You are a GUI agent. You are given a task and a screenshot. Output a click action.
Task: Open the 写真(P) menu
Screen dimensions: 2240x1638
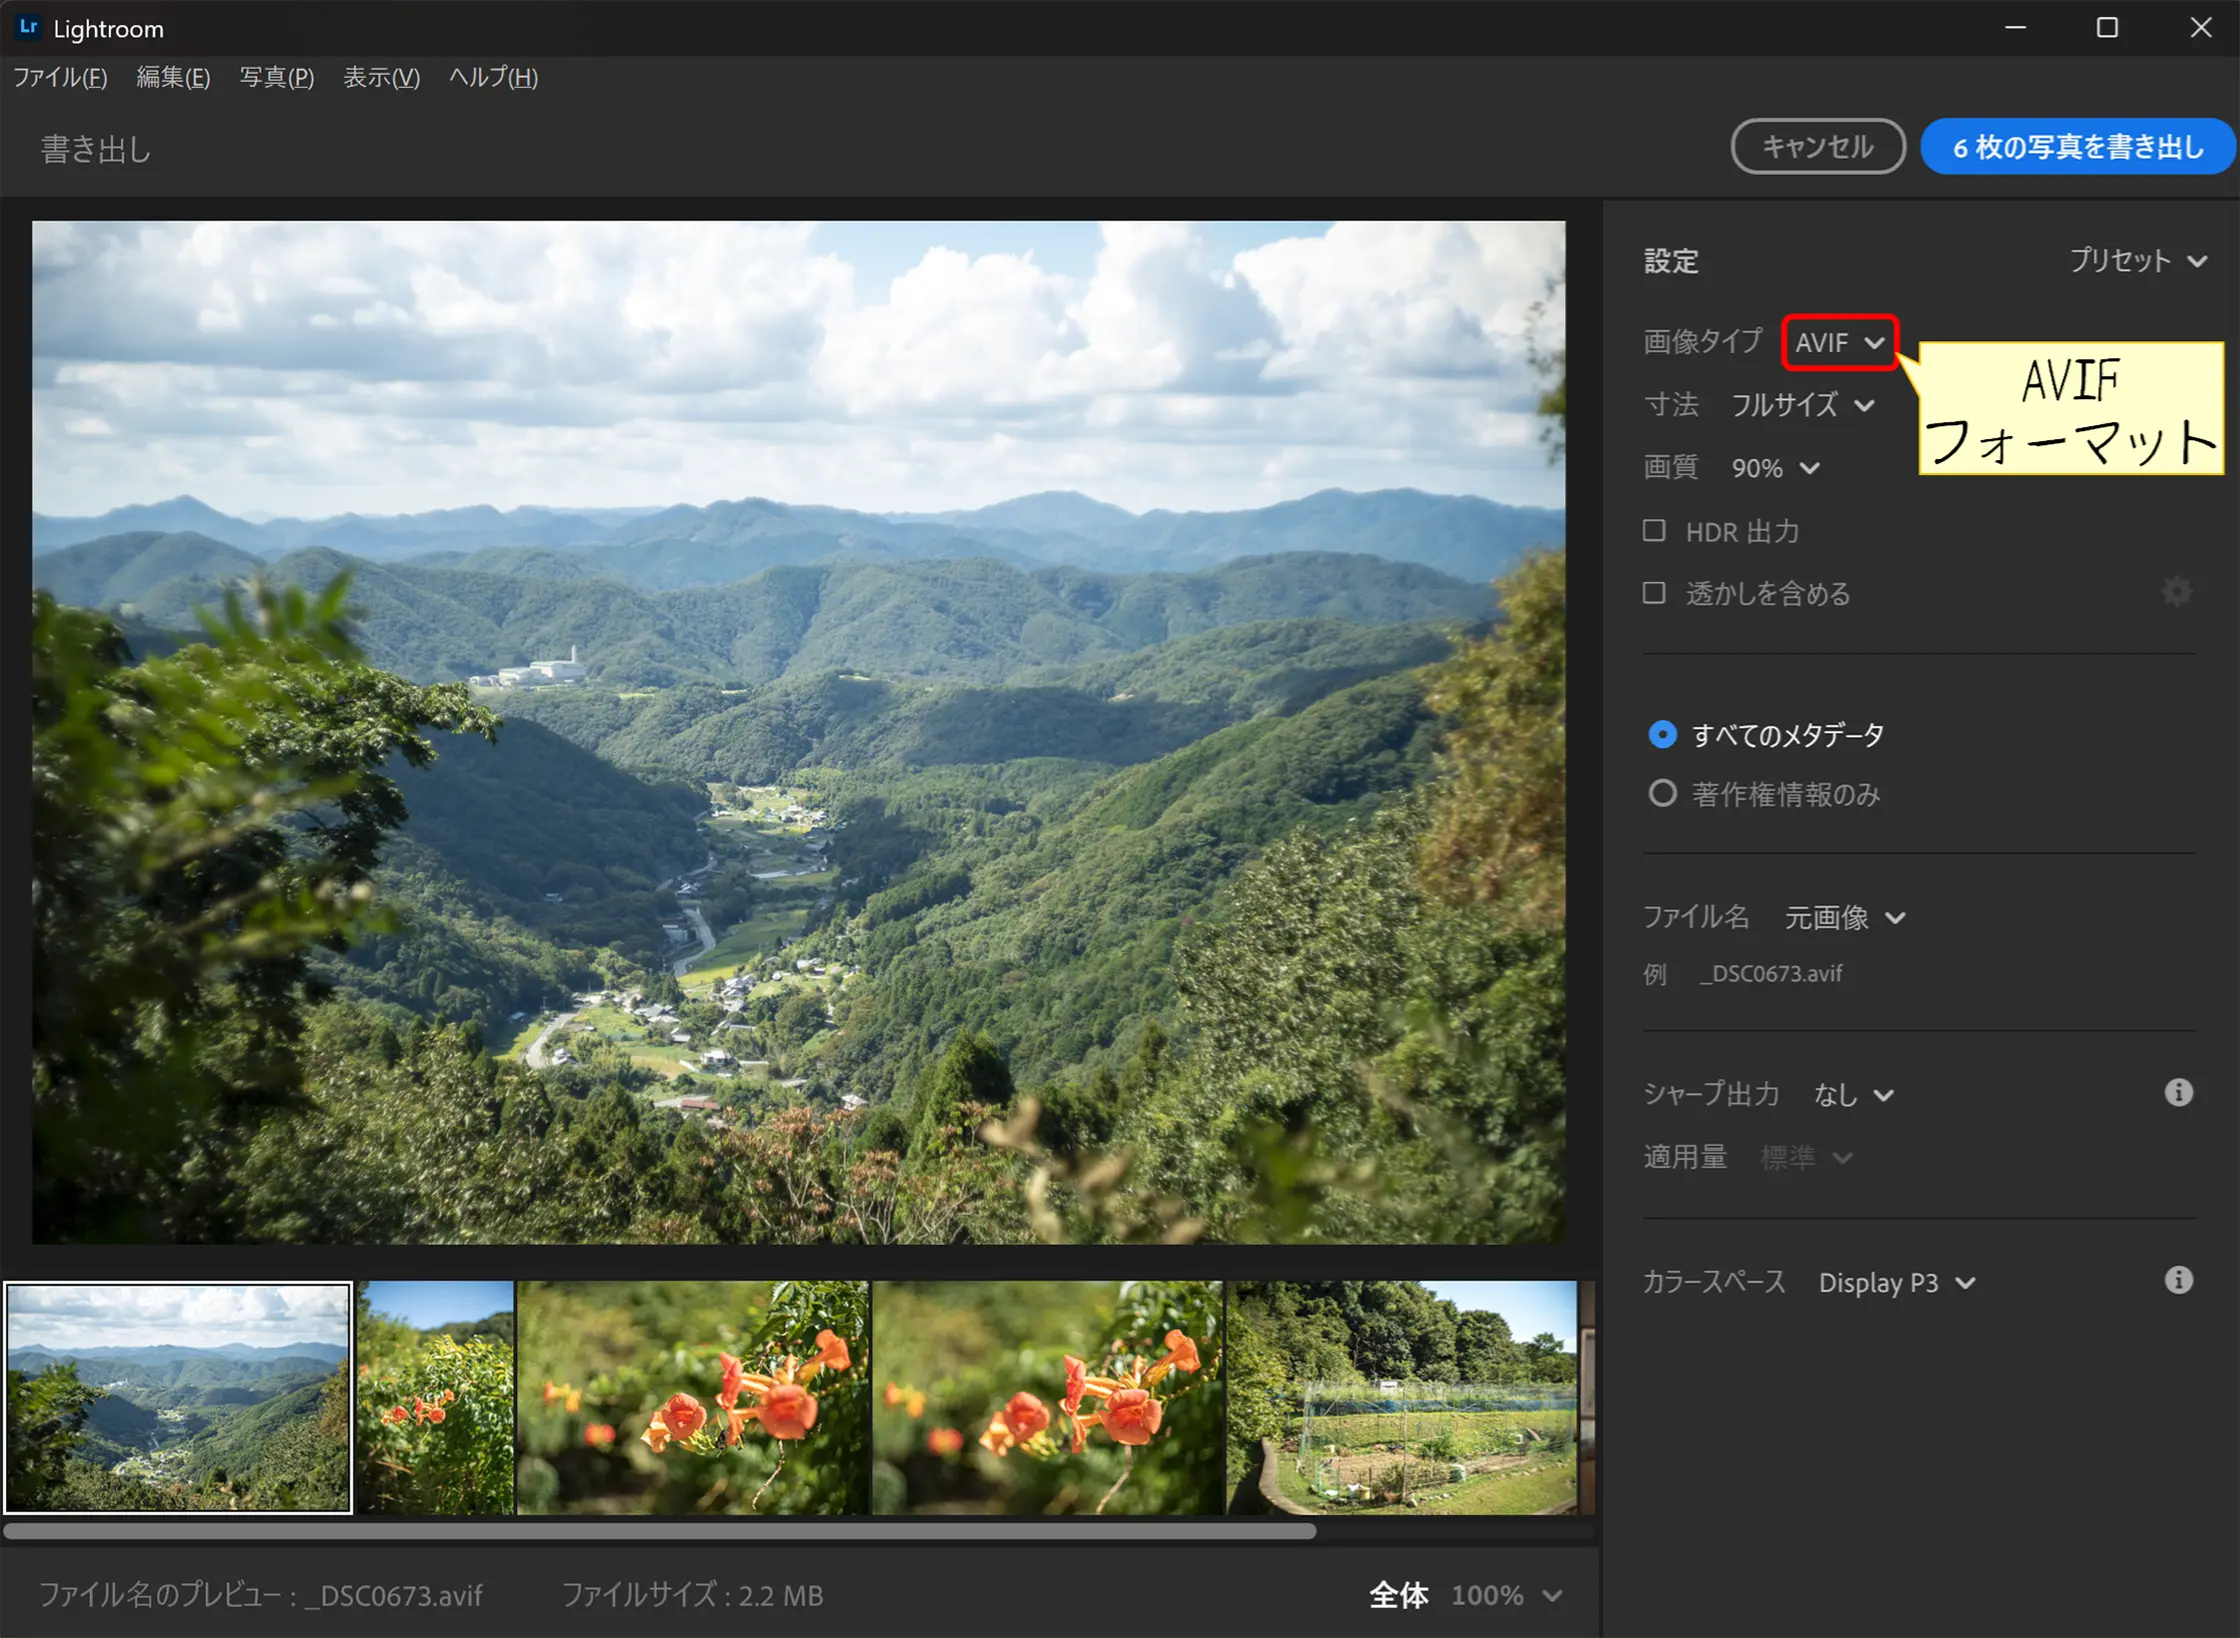click(277, 77)
